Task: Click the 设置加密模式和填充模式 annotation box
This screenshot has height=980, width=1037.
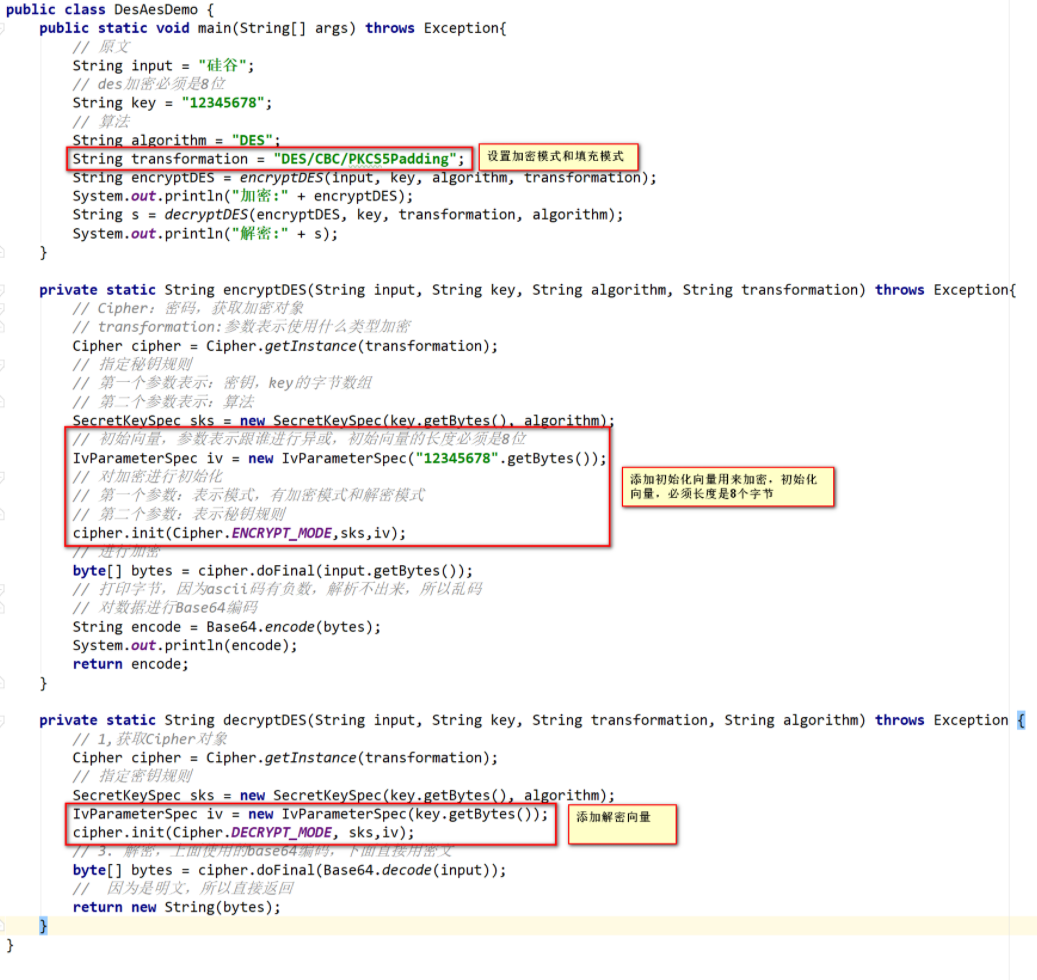Action: [559, 157]
